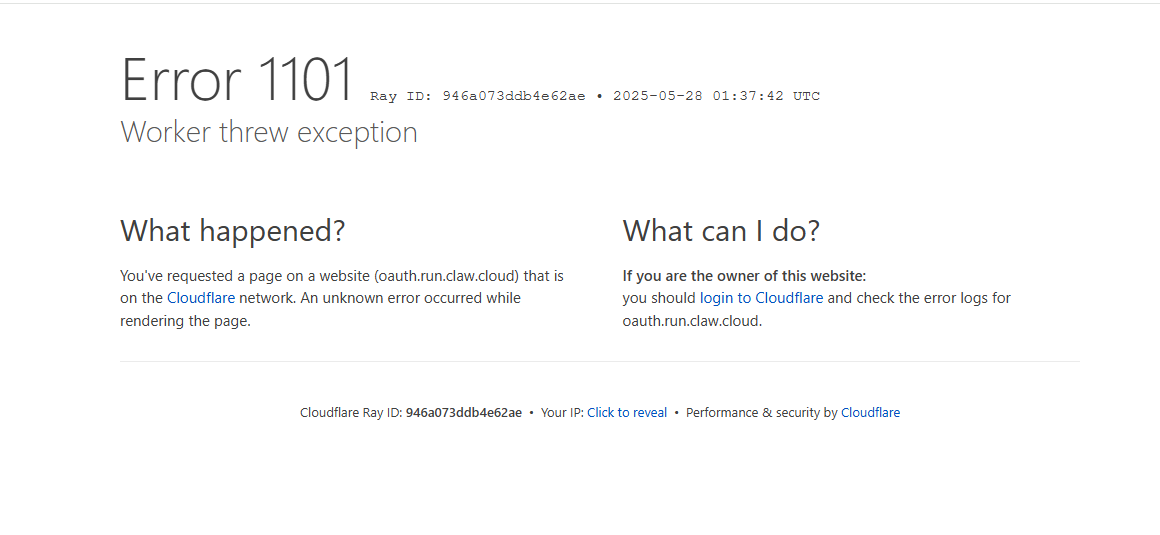Image resolution: width=1160 pixels, height=535 pixels.
Task: Click '(oauth.run.claw.cloud)' in What happened paragraph
Action: (448, 276)
